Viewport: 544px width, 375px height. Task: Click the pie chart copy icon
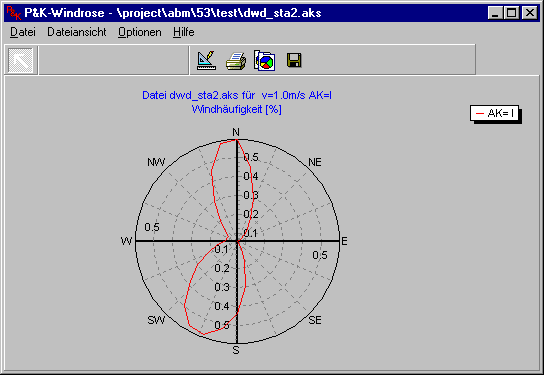coord(265,61)
